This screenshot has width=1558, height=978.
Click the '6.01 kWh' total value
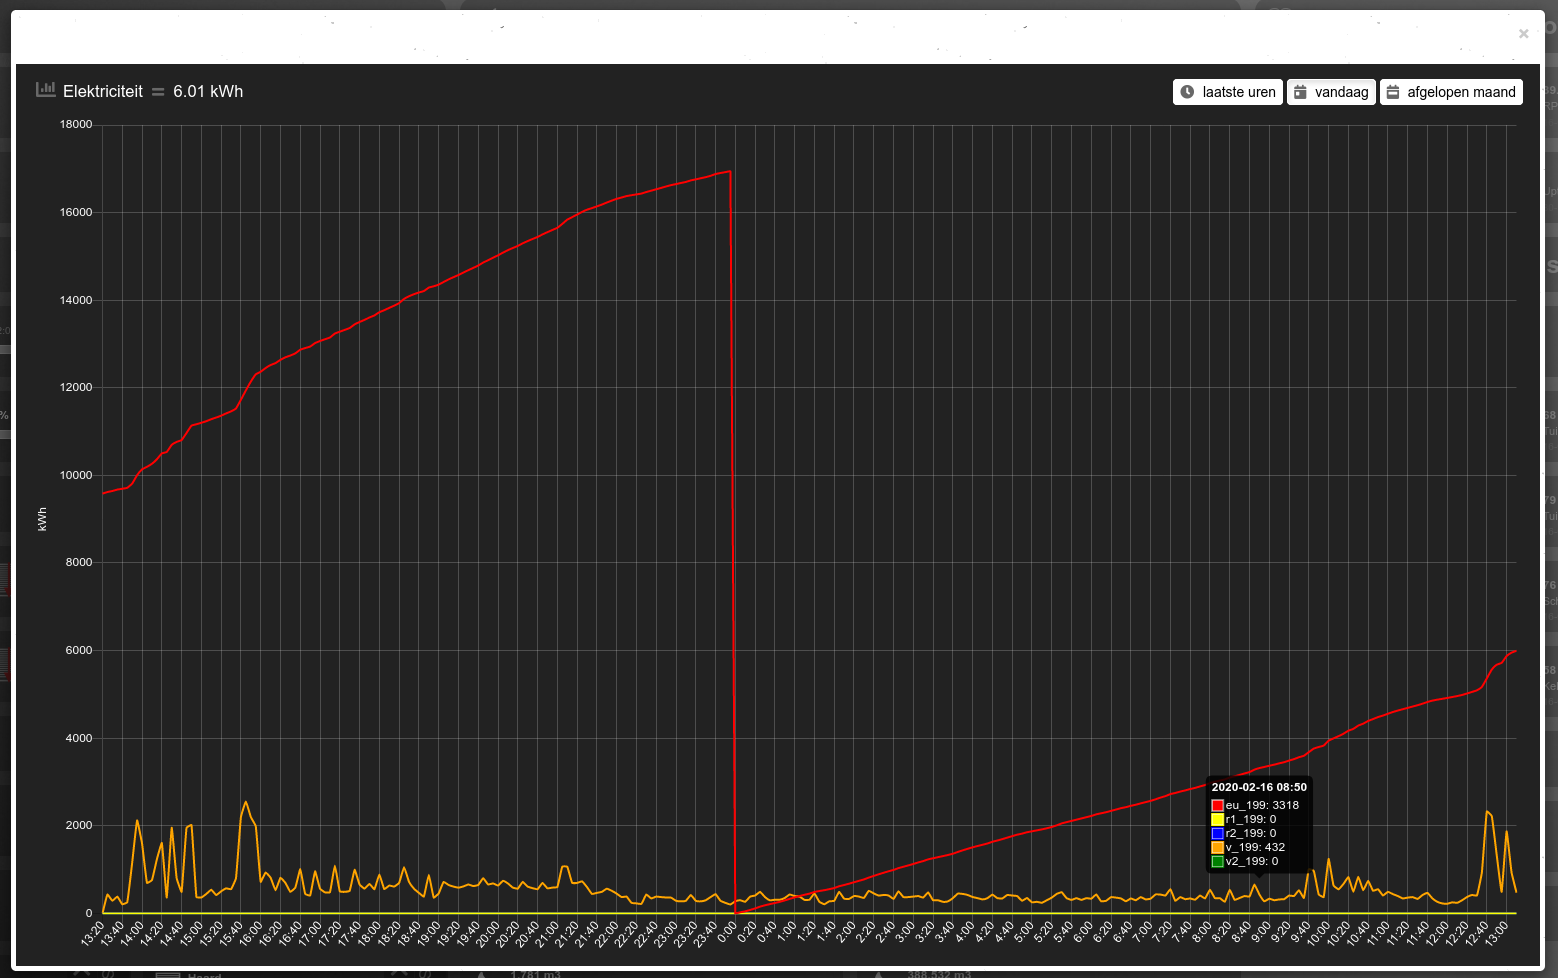[208, 91]
